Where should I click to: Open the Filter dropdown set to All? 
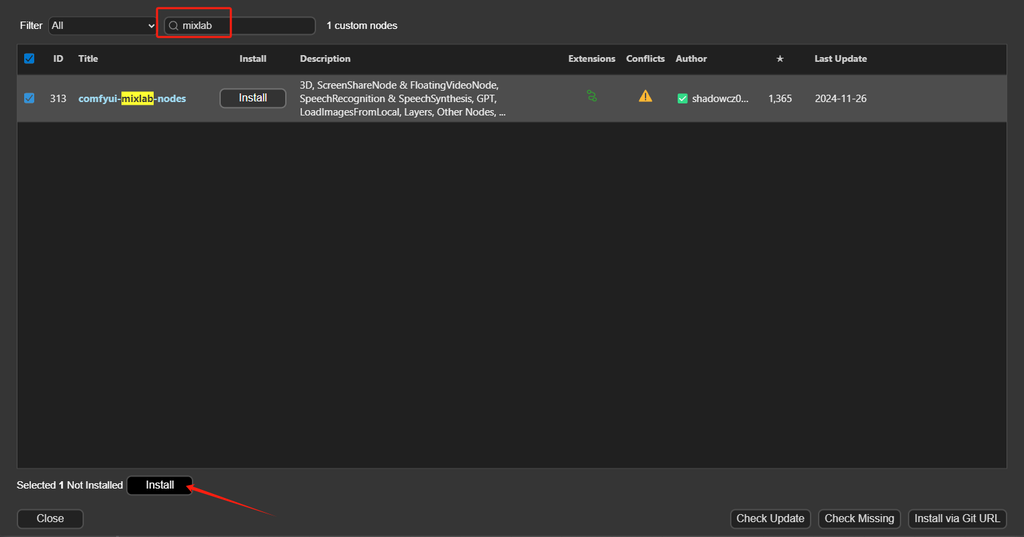coord(102,25)
